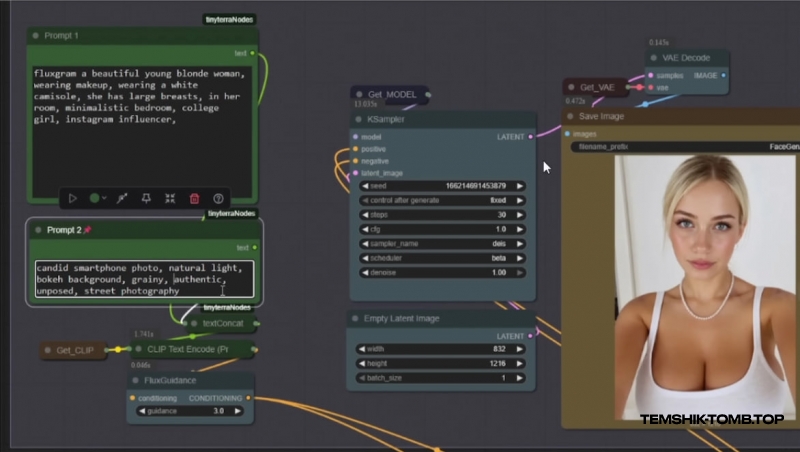Image resolution: width=800 pixels, height=452 pixels.
Task: Click the play icon in the node toolbar
Action: 72,199
